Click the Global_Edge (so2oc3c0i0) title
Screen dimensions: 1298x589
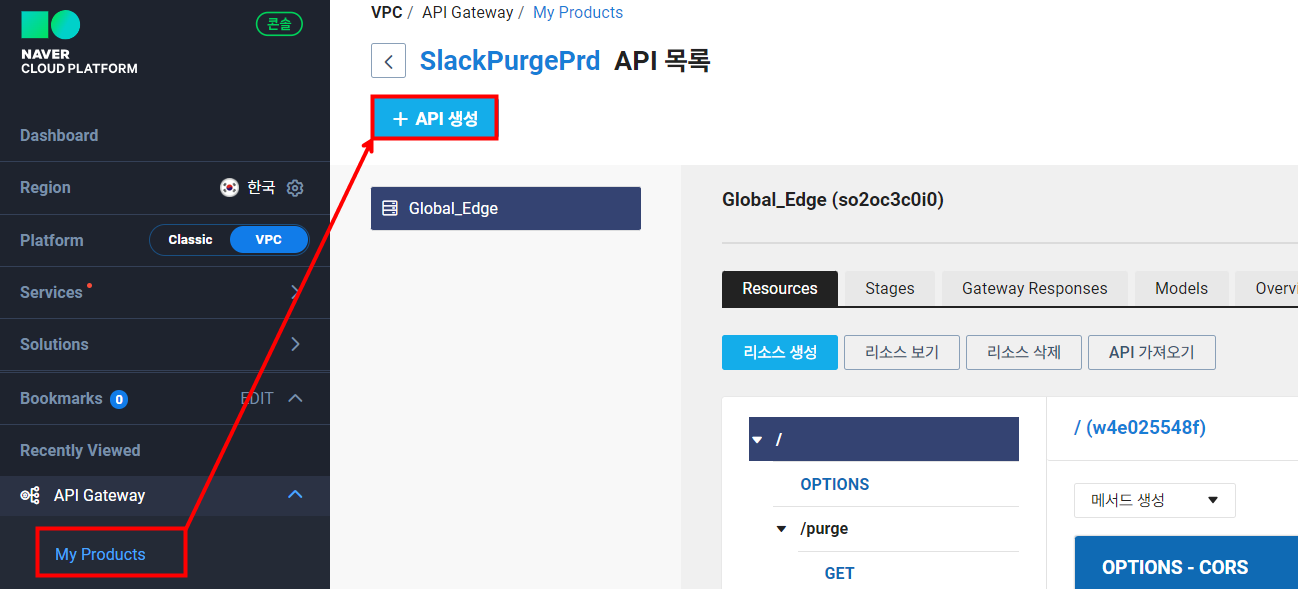833,200
